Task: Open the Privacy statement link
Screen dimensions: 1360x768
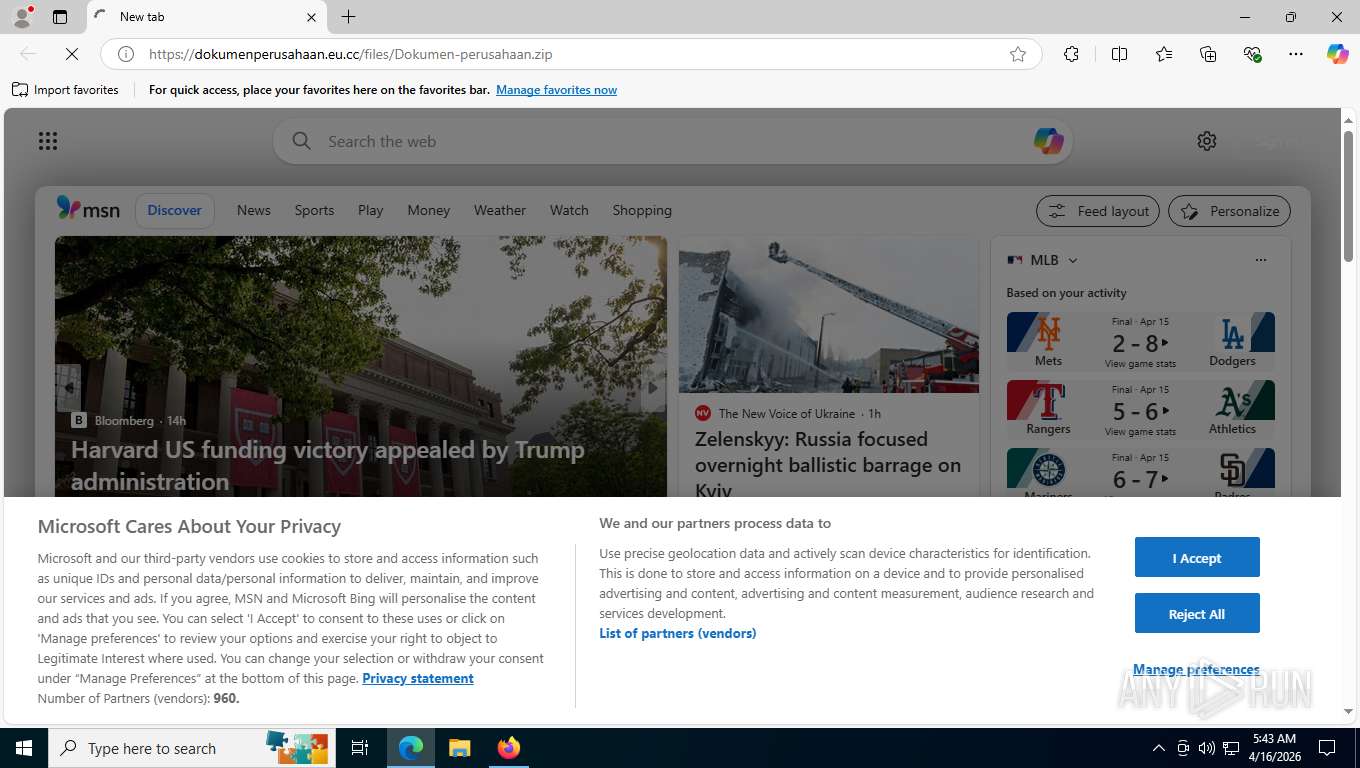Action: coord(418,678)
